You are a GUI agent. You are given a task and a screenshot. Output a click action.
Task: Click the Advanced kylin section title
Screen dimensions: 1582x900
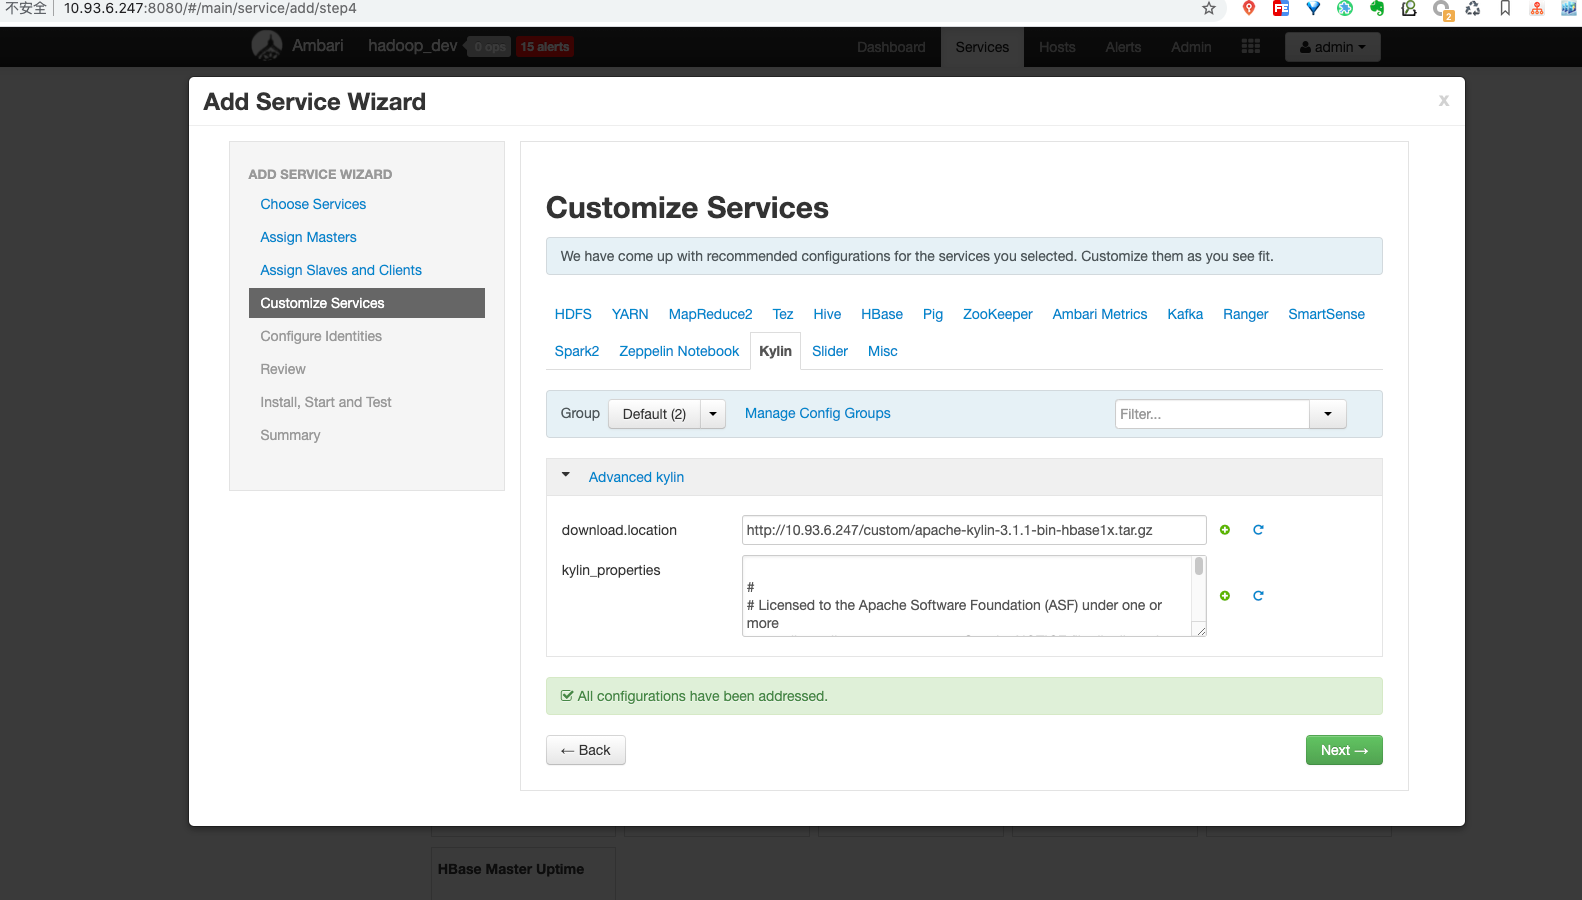coord(636,477)
